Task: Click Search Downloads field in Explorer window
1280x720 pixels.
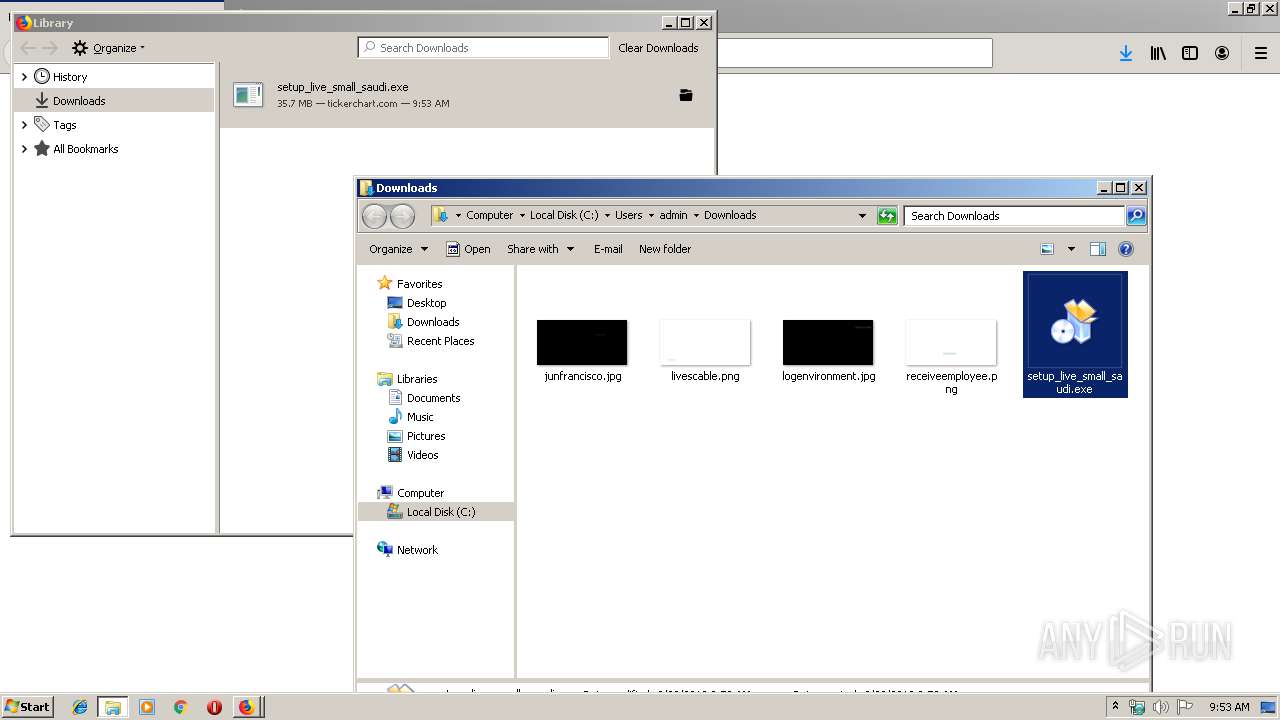Action: [1015, 216]
